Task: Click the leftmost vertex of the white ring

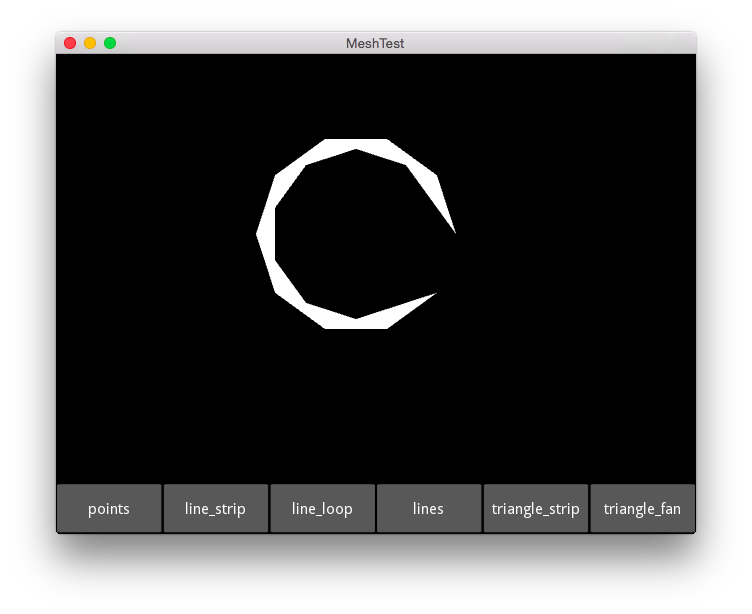Action: coord(259,234)
